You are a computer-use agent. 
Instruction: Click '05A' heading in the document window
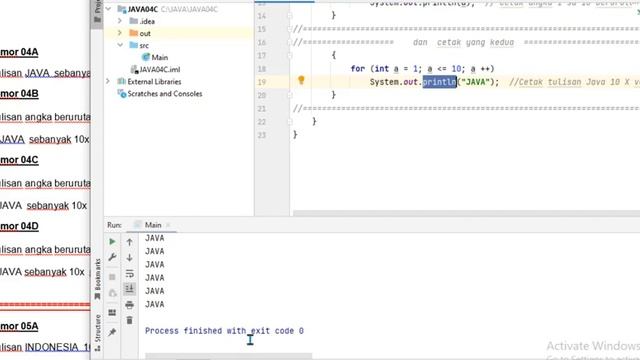pos(29,326)
